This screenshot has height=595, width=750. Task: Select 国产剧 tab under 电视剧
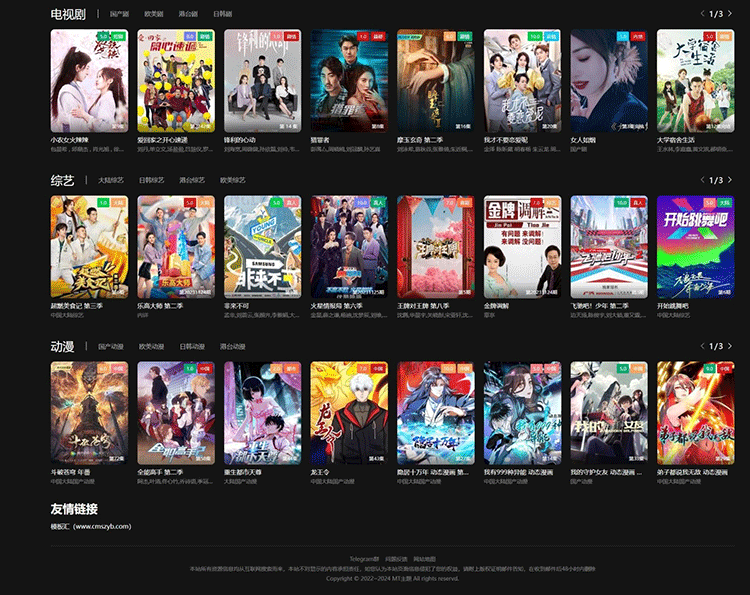point(119,14)
